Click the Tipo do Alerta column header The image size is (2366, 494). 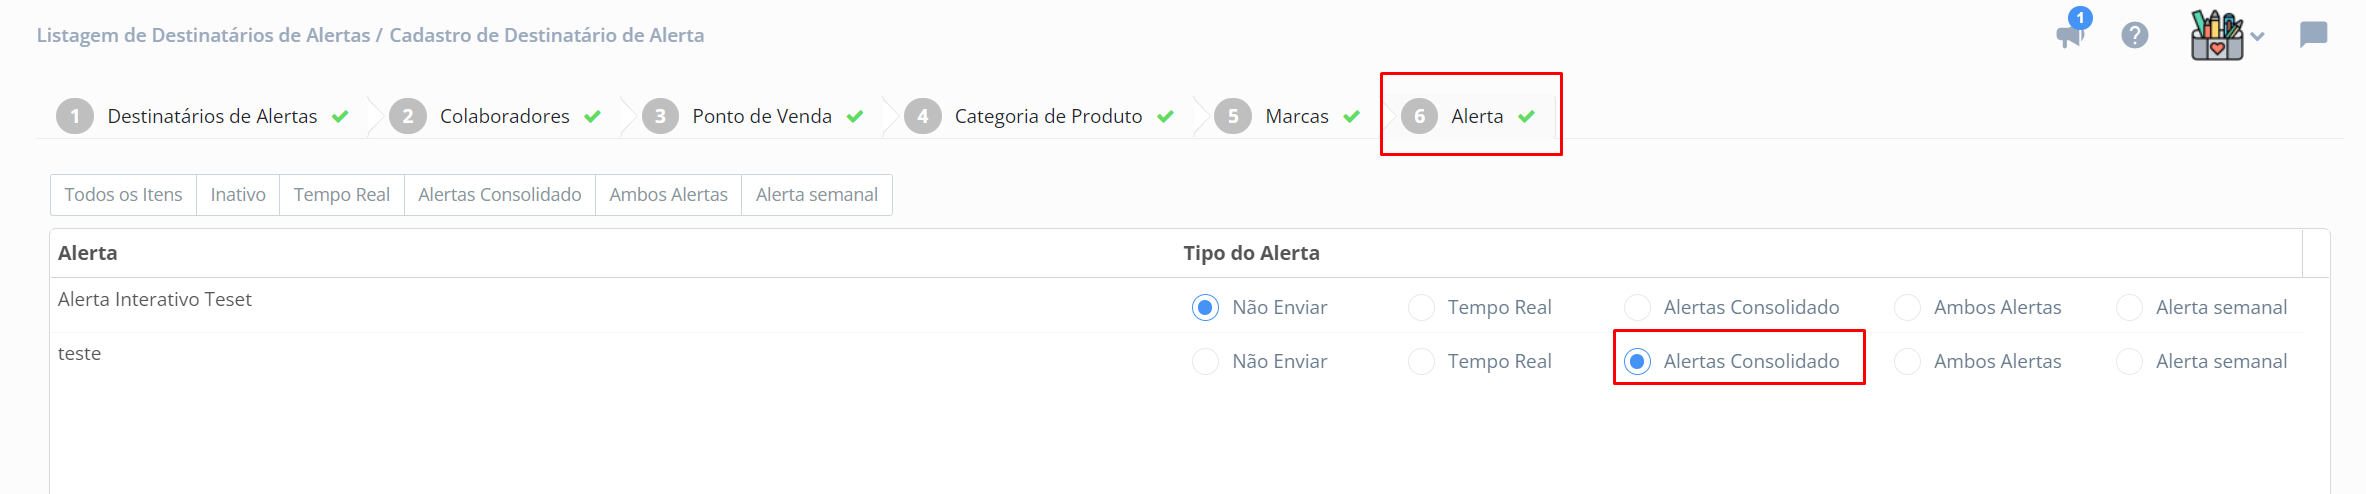point(1251,253)
